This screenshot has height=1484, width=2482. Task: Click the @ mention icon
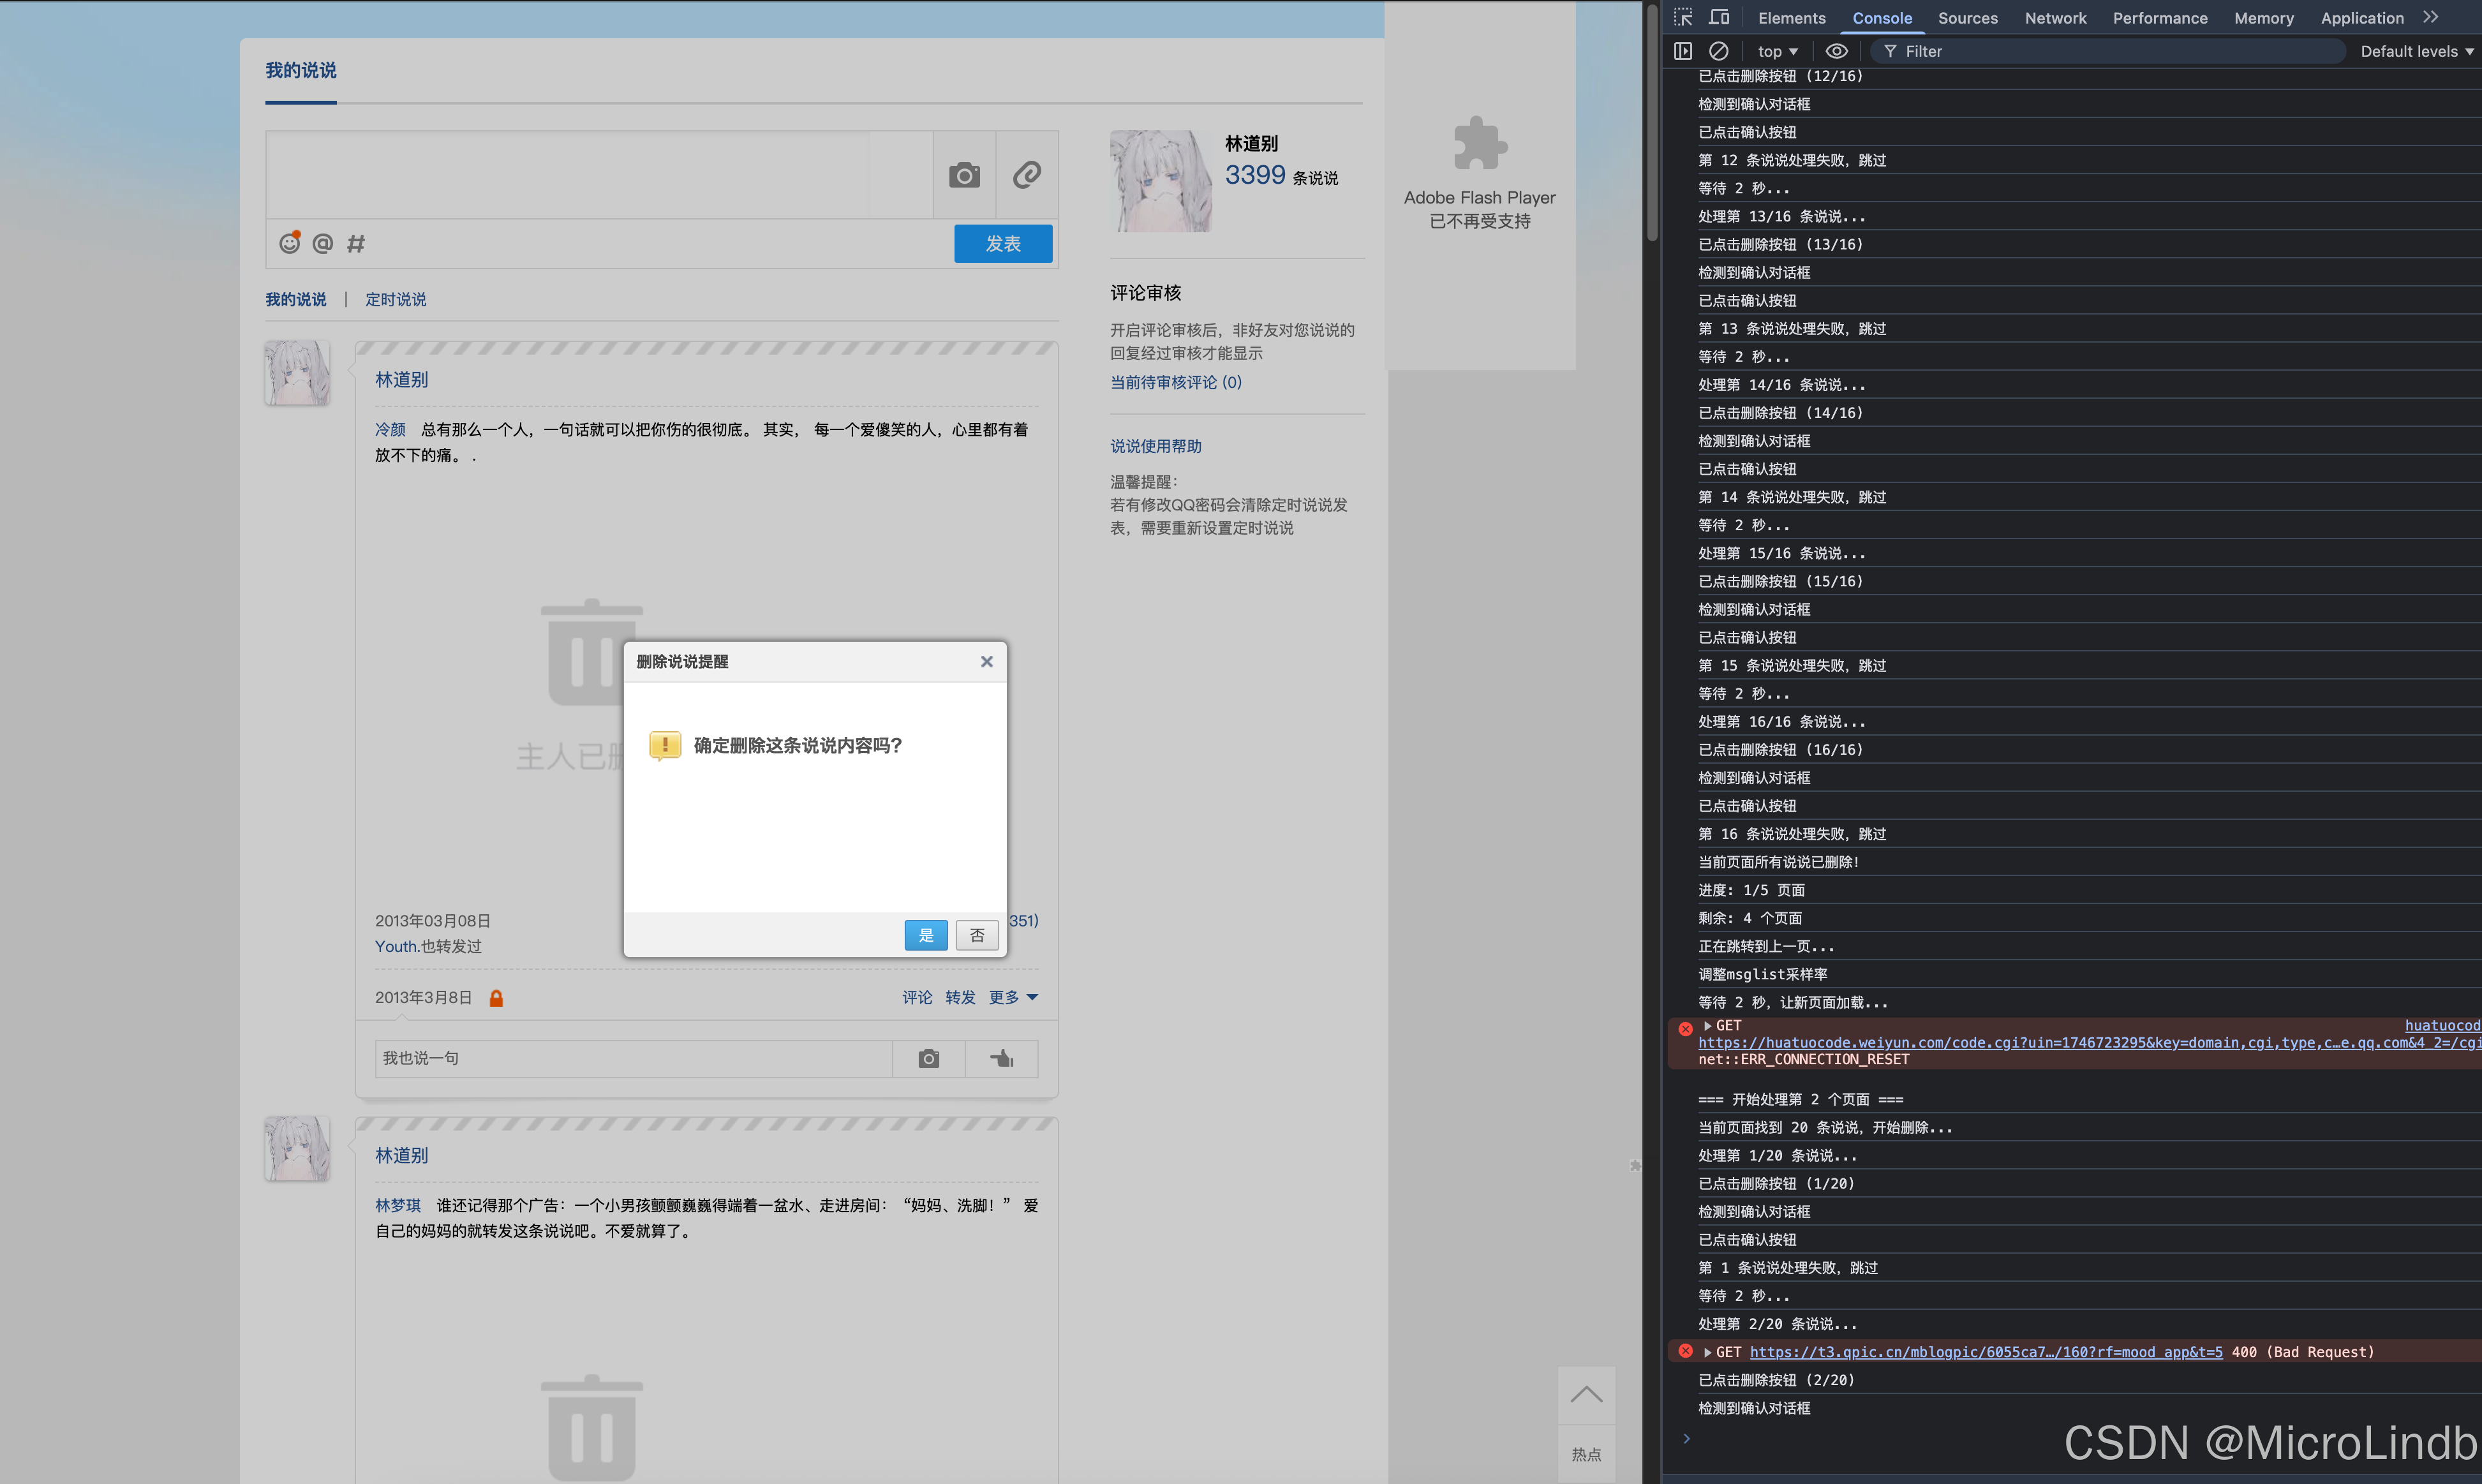coord(322,243)
